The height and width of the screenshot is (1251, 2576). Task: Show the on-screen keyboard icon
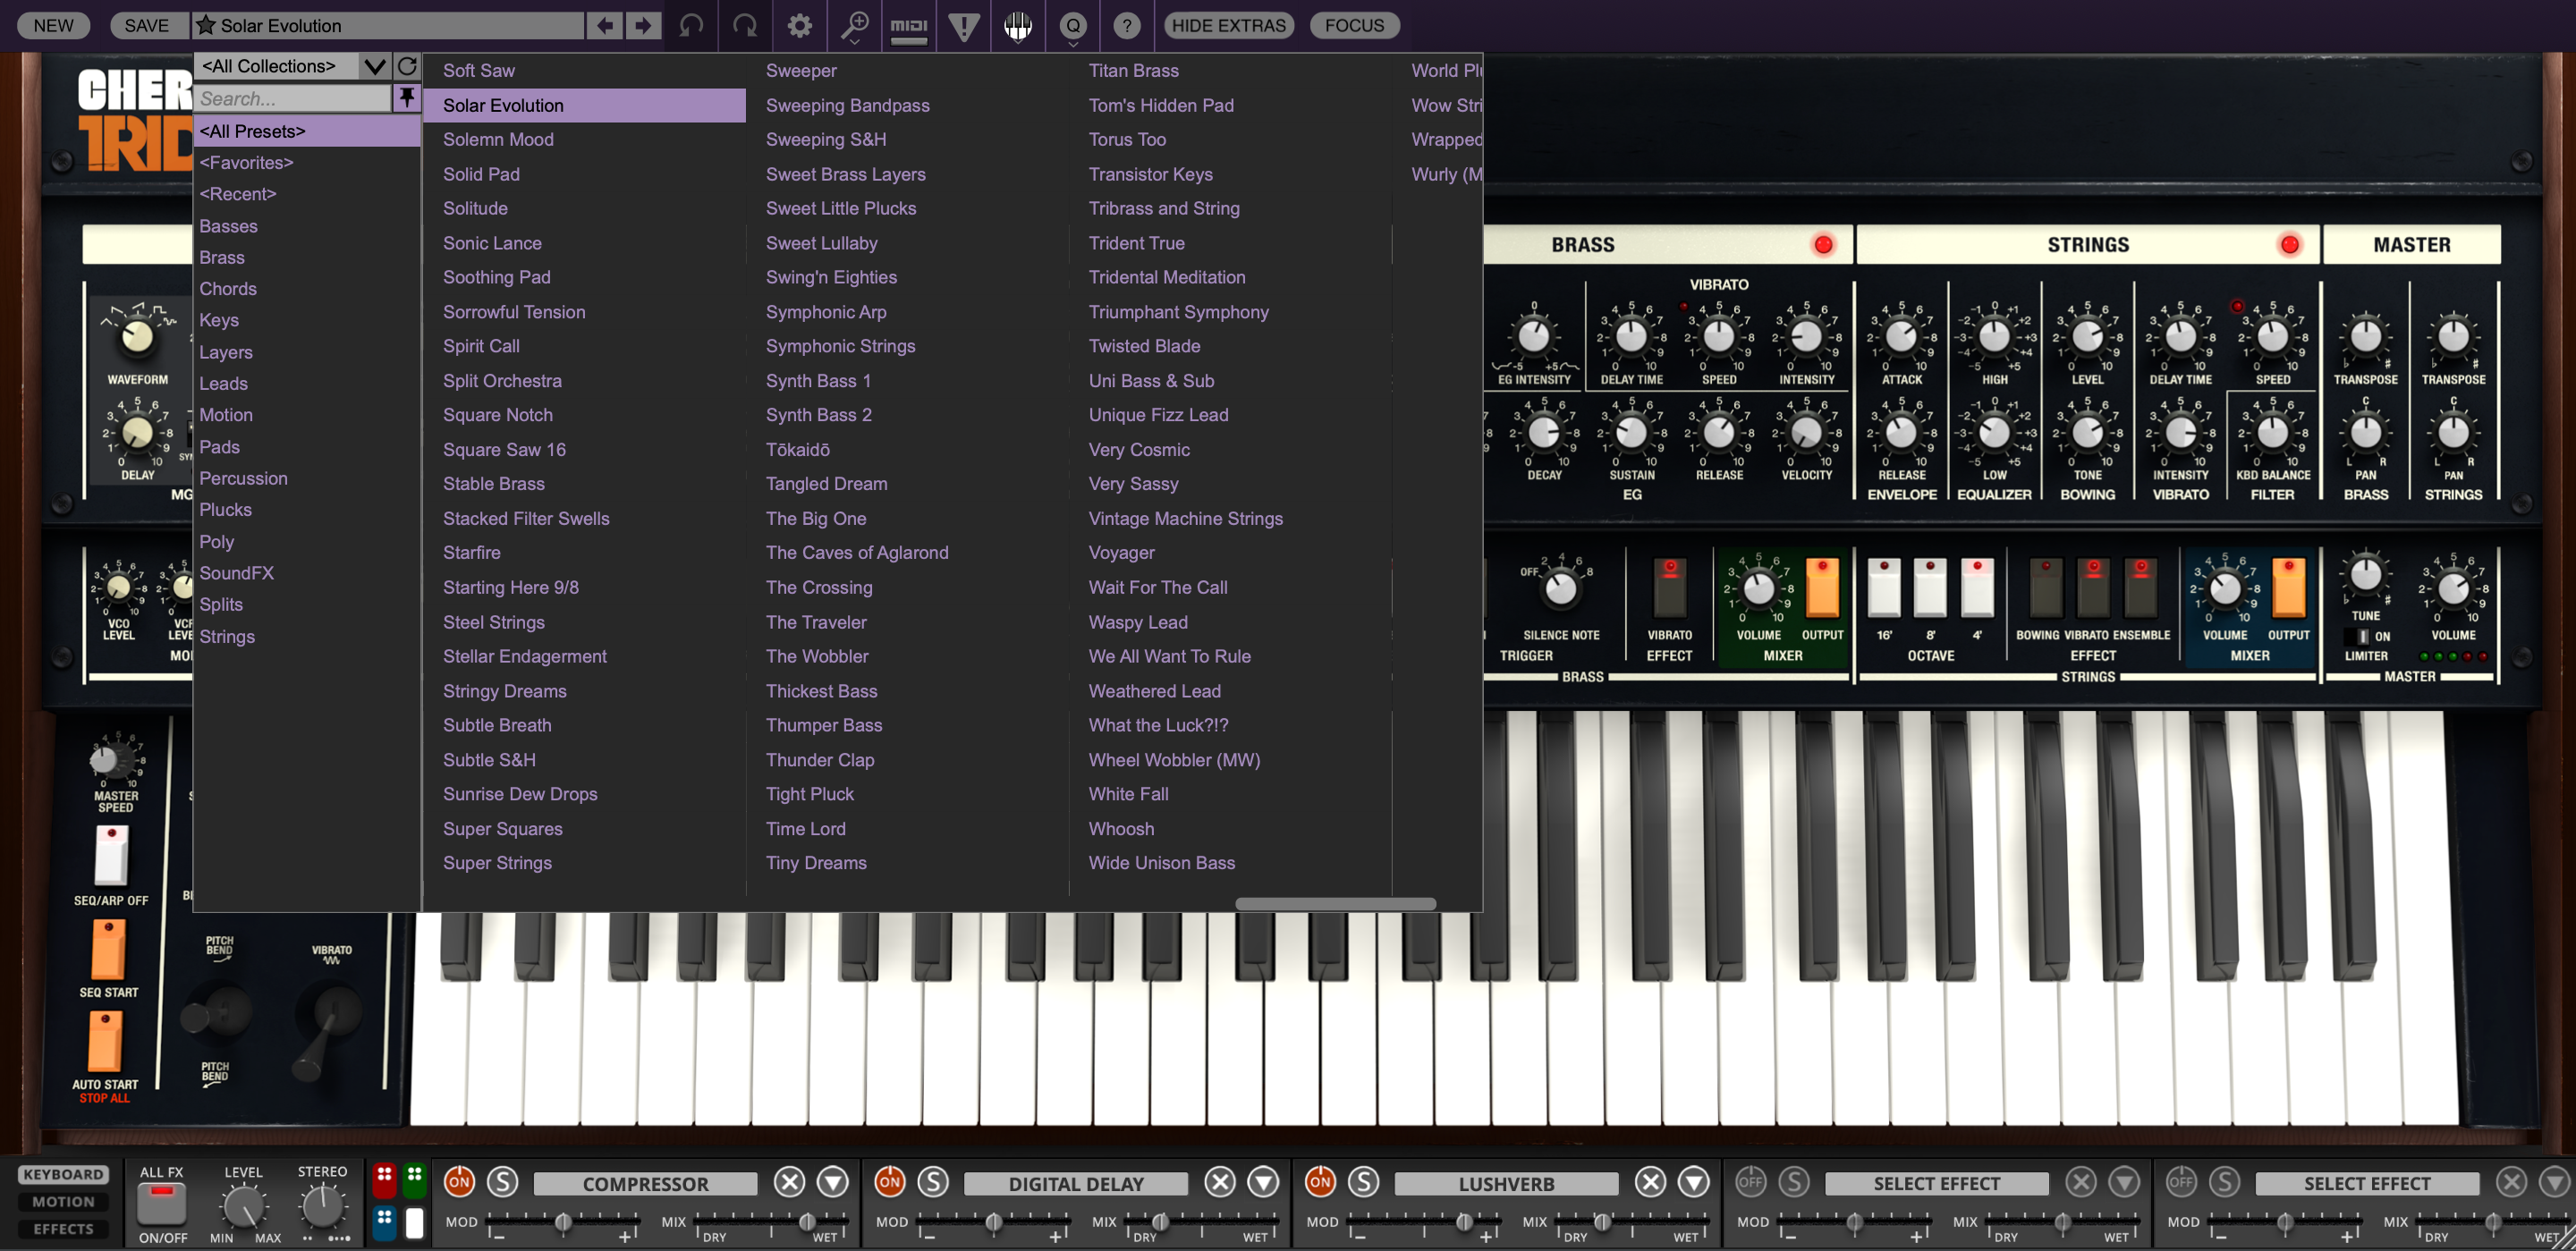pyautogui.click(x=1018, y=25)
